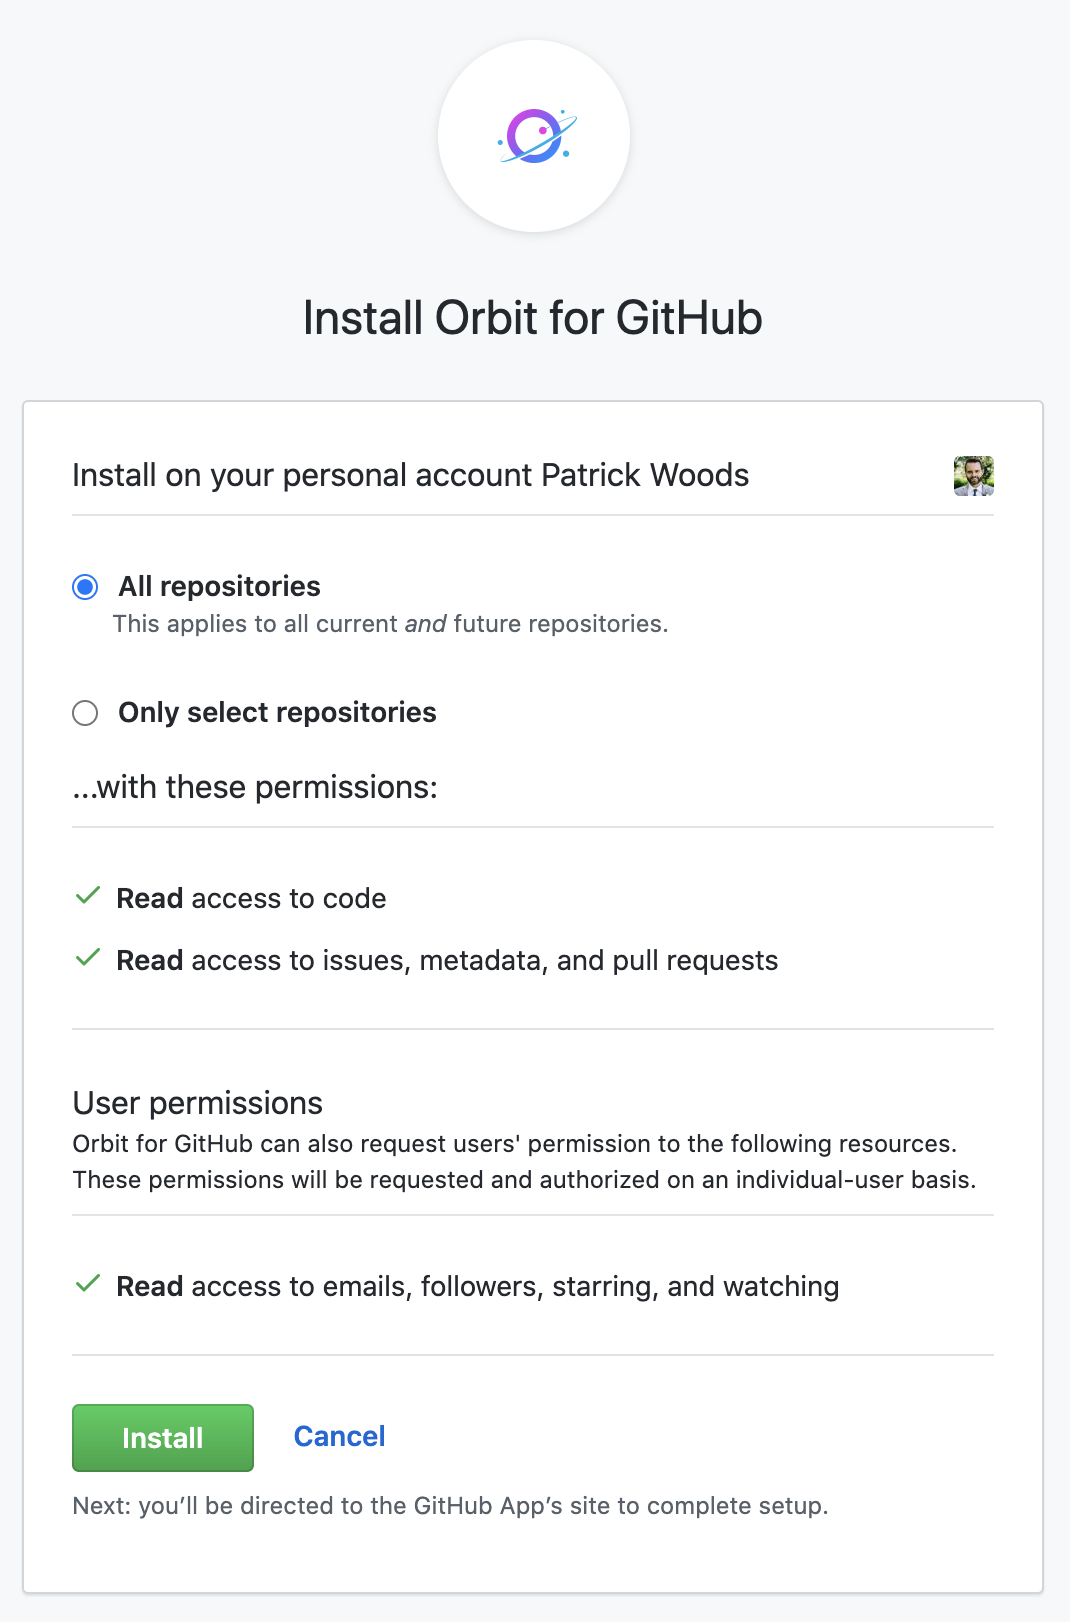
Task: Click the Orbit planet logo
Action: point(535,136)
